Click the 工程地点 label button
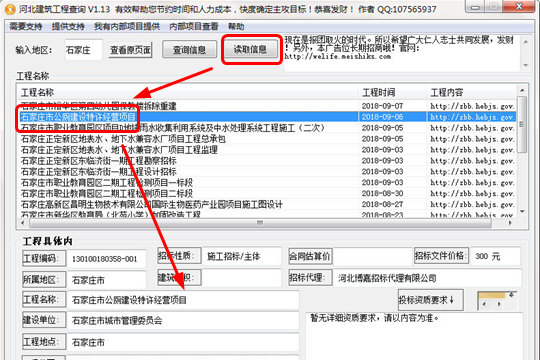 click(44, 342)
